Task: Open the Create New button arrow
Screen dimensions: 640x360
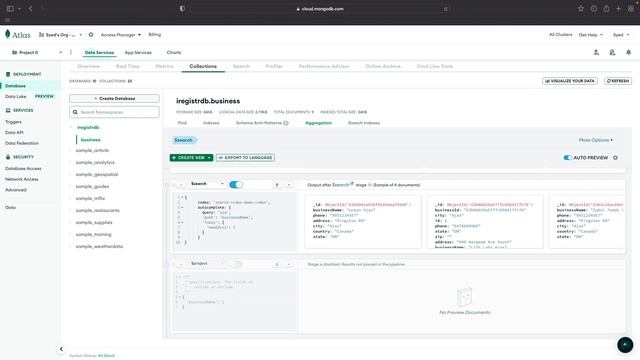Action: 209,158
